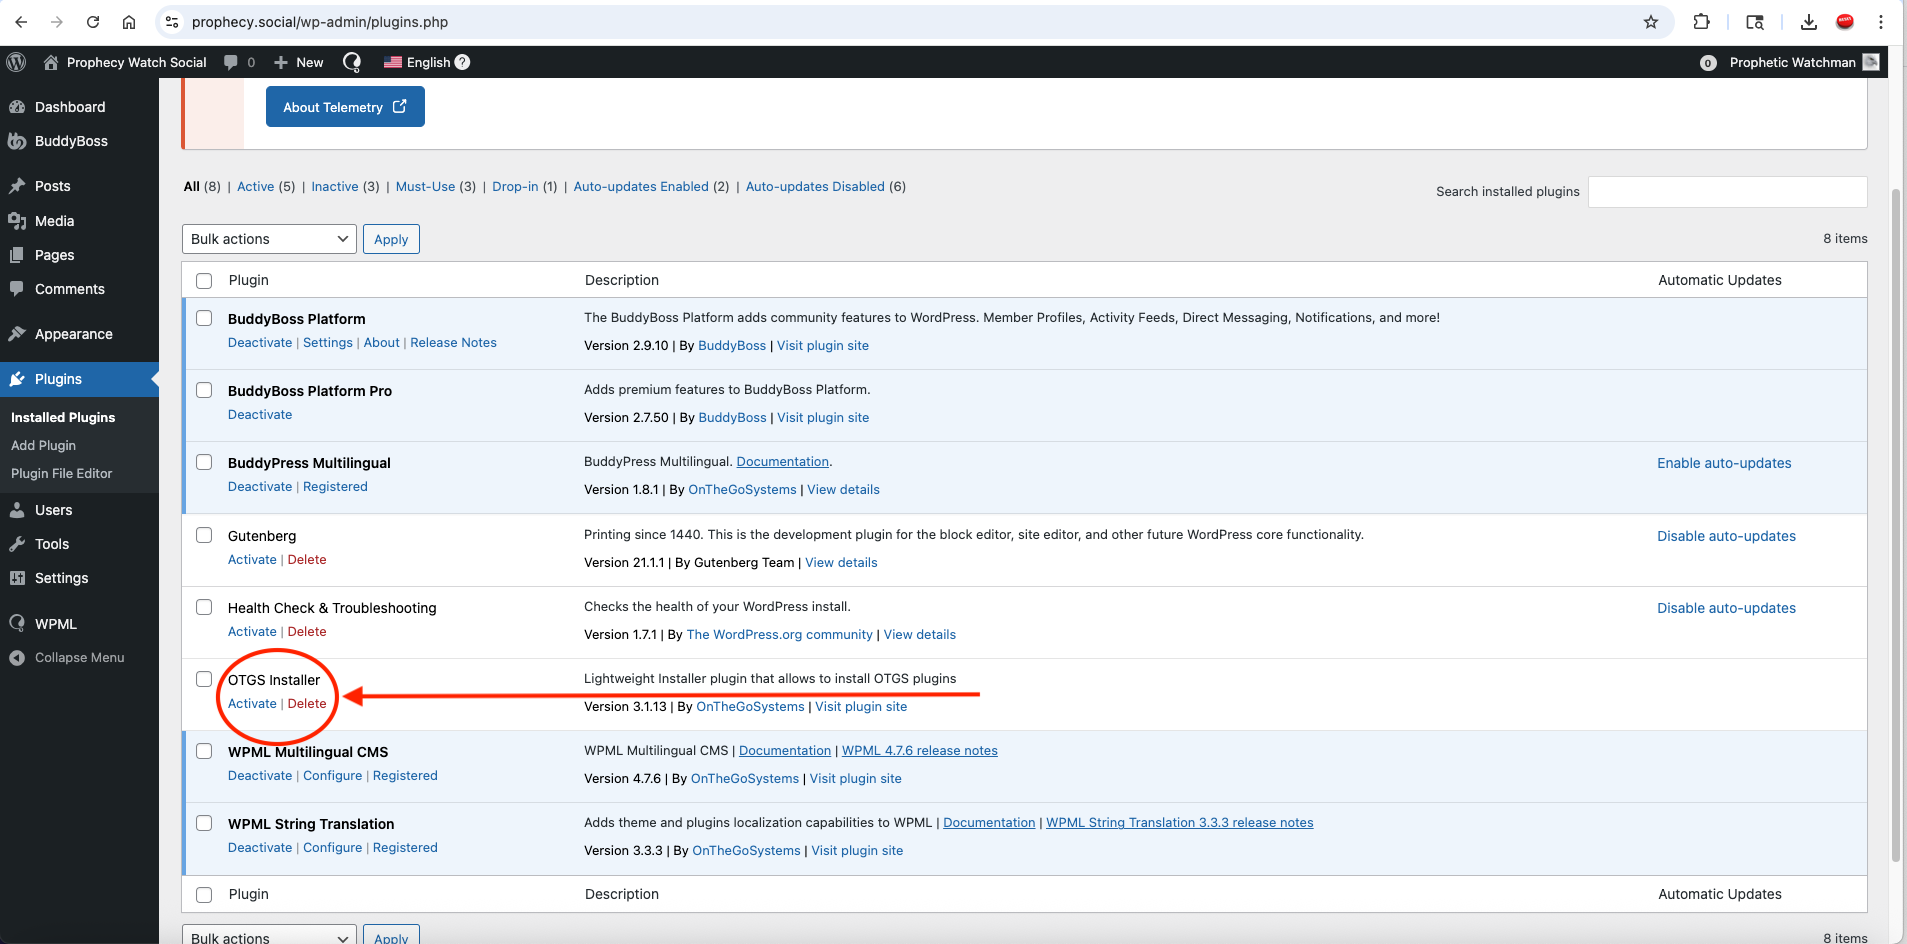This screenshot has width=1907, height=944.
Task: Filter by Auto-updates Disabled
Action: [815, 187]
